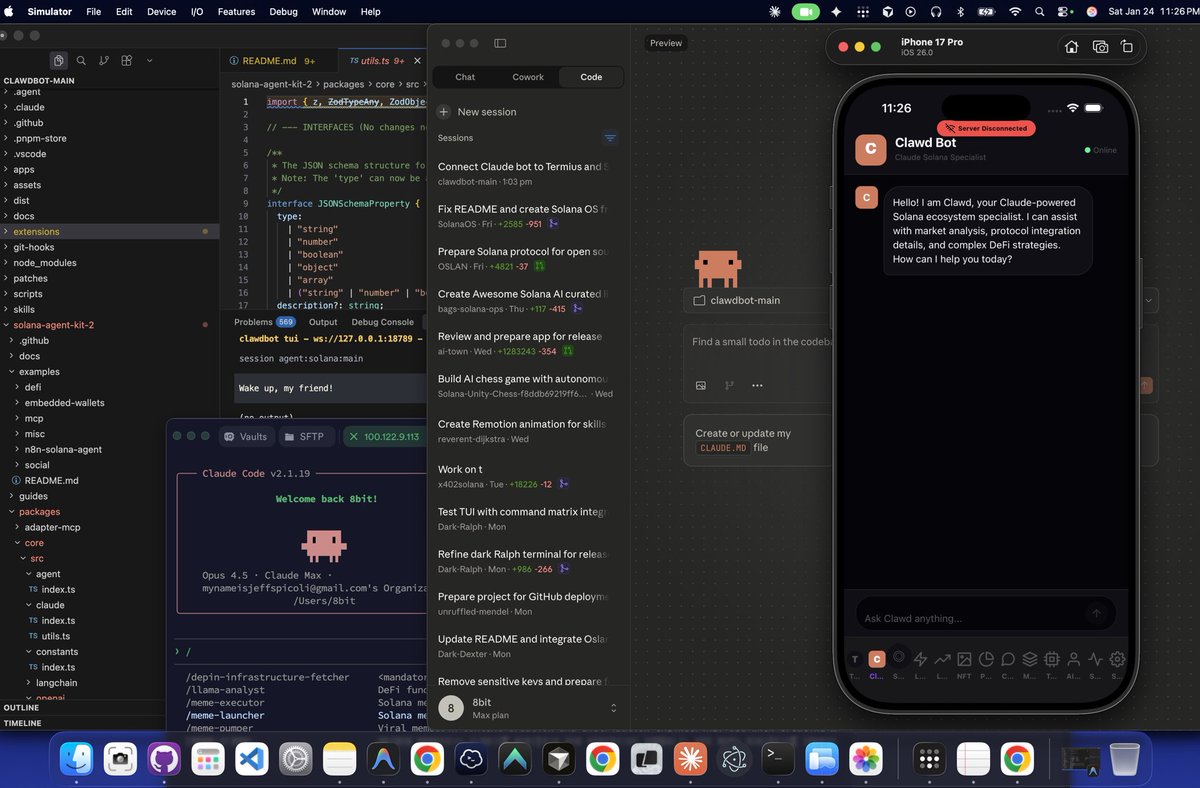Open the Claude app in the Dock

(690, 760)
